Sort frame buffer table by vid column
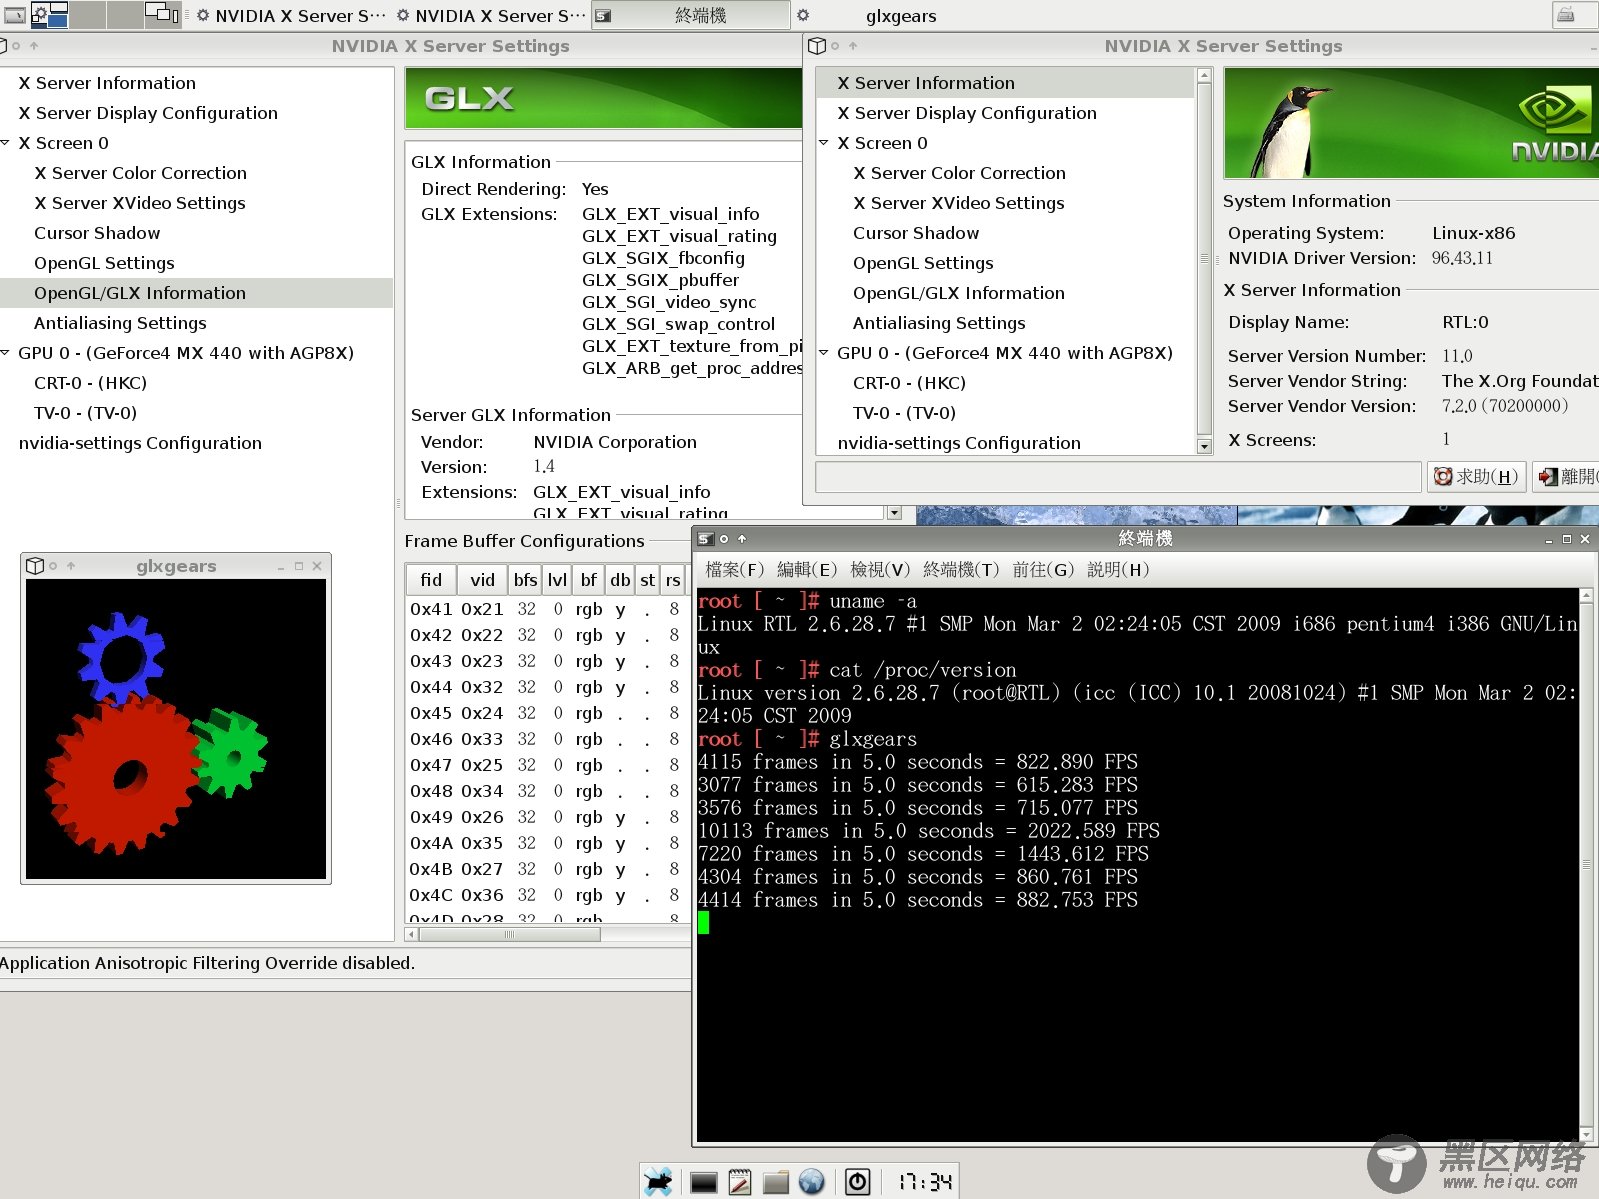 (482, 580)
